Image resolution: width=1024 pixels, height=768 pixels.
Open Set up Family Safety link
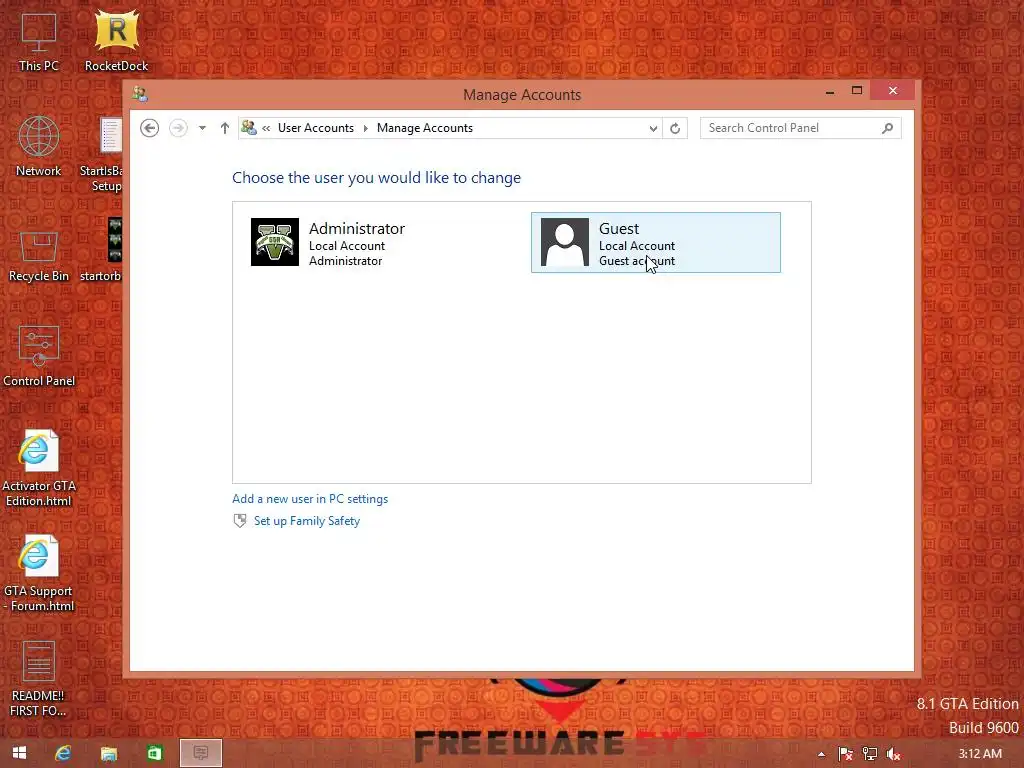click(307, 521)
